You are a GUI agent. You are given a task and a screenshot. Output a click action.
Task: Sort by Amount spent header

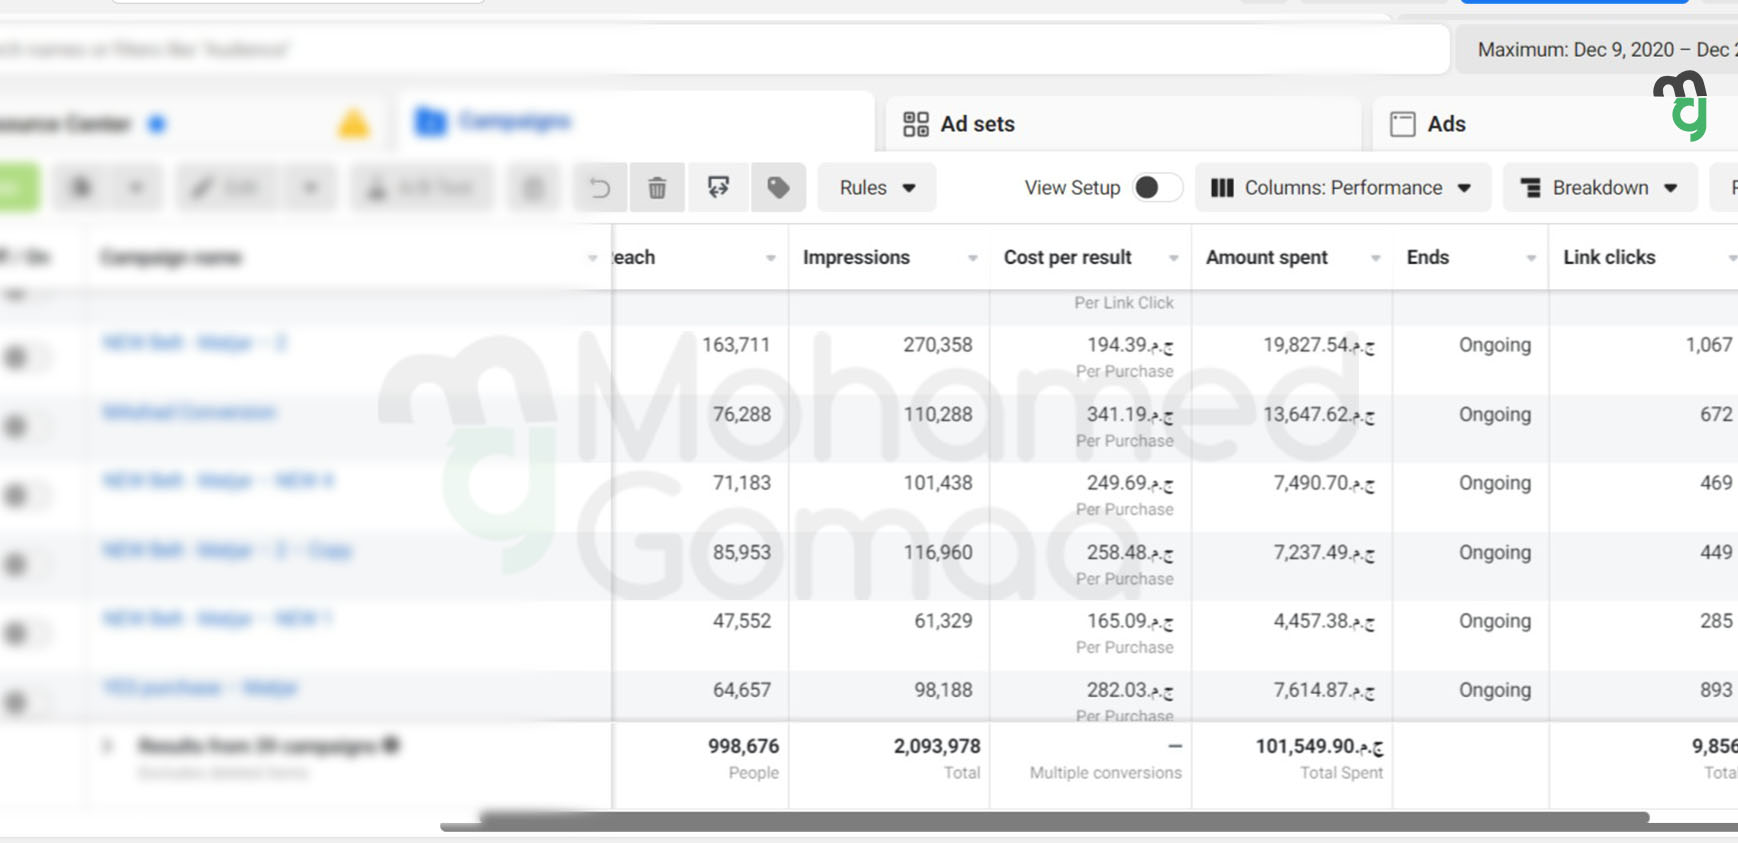point(1266,257)
